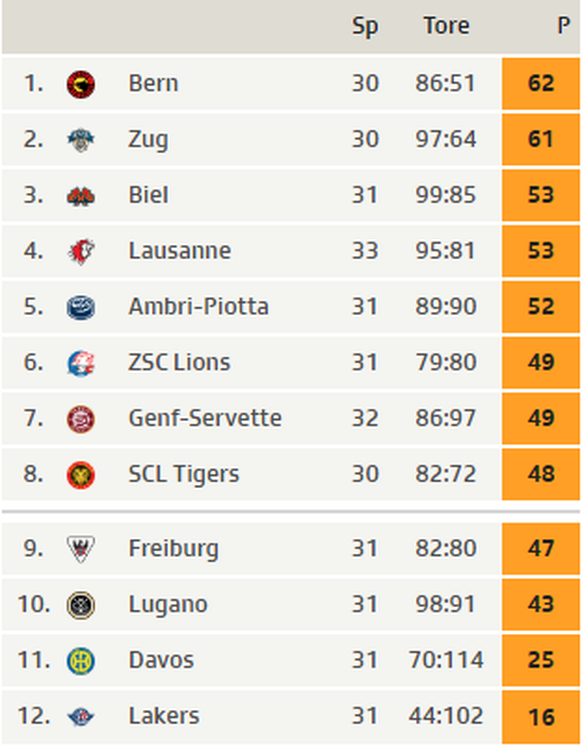Select the P points column header
This screenshot has width=582, height=746.
(x=563, y=25)
